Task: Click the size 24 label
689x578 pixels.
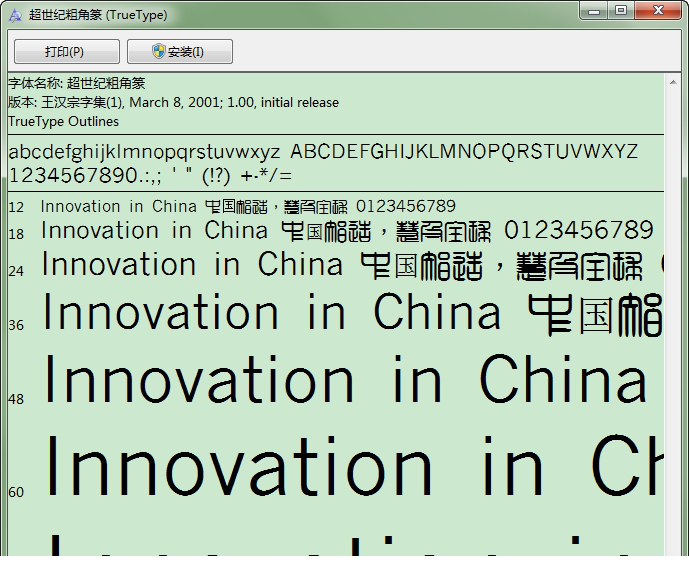Action: (16, 271)
